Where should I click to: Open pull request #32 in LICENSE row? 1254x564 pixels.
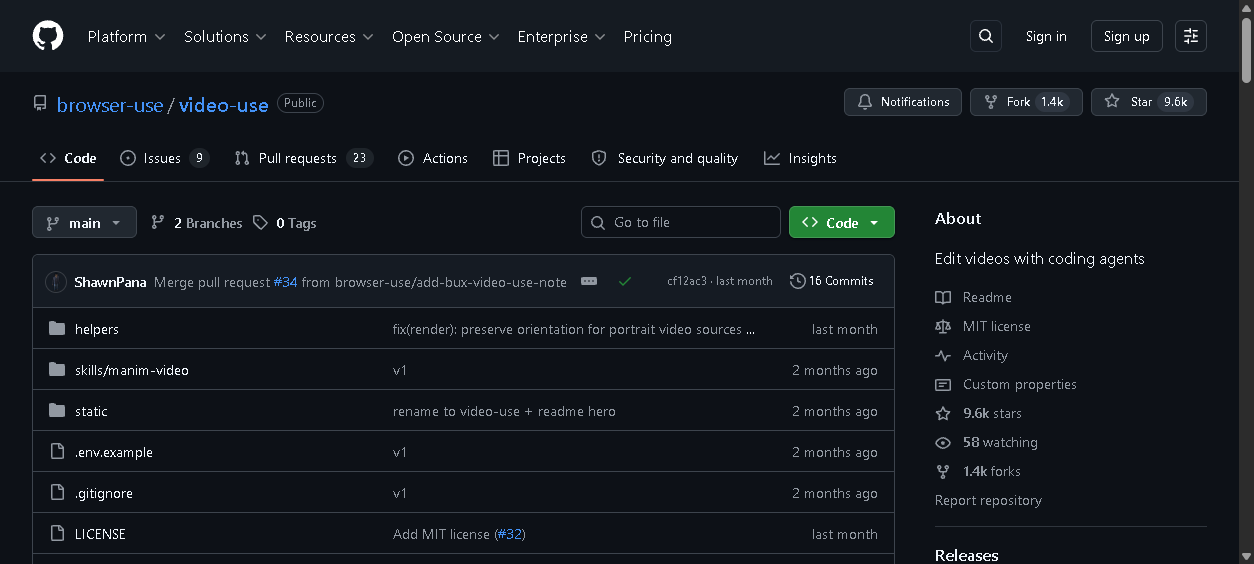[509, 534]
